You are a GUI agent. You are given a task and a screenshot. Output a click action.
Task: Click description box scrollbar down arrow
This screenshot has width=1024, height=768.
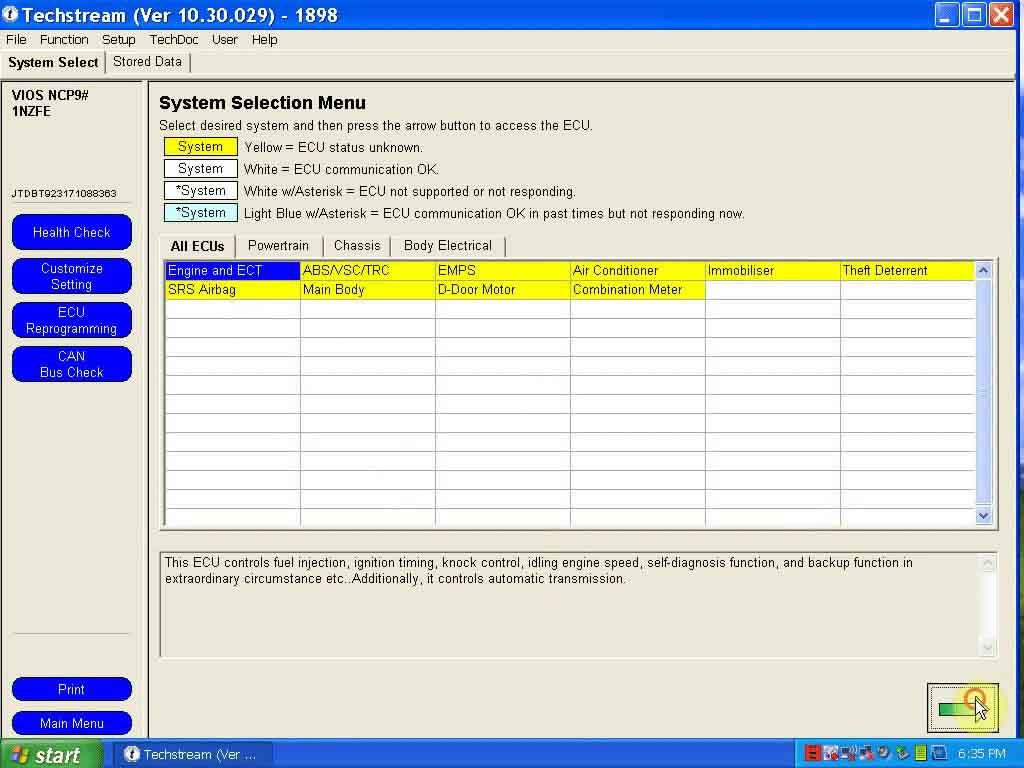pyautogui.click(x=987, y=647)
